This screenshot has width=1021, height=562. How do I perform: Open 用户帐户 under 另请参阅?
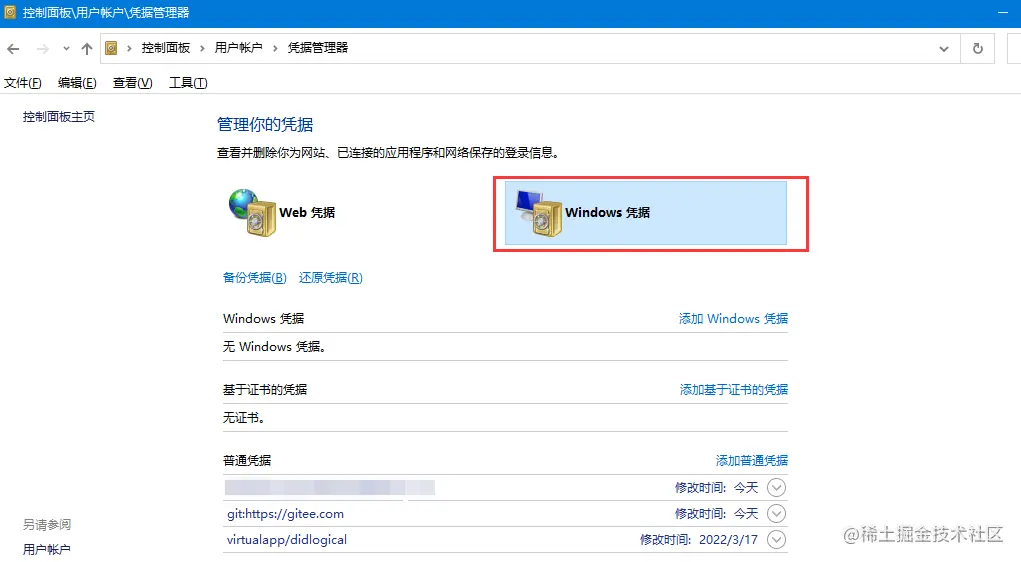[46, 550]
